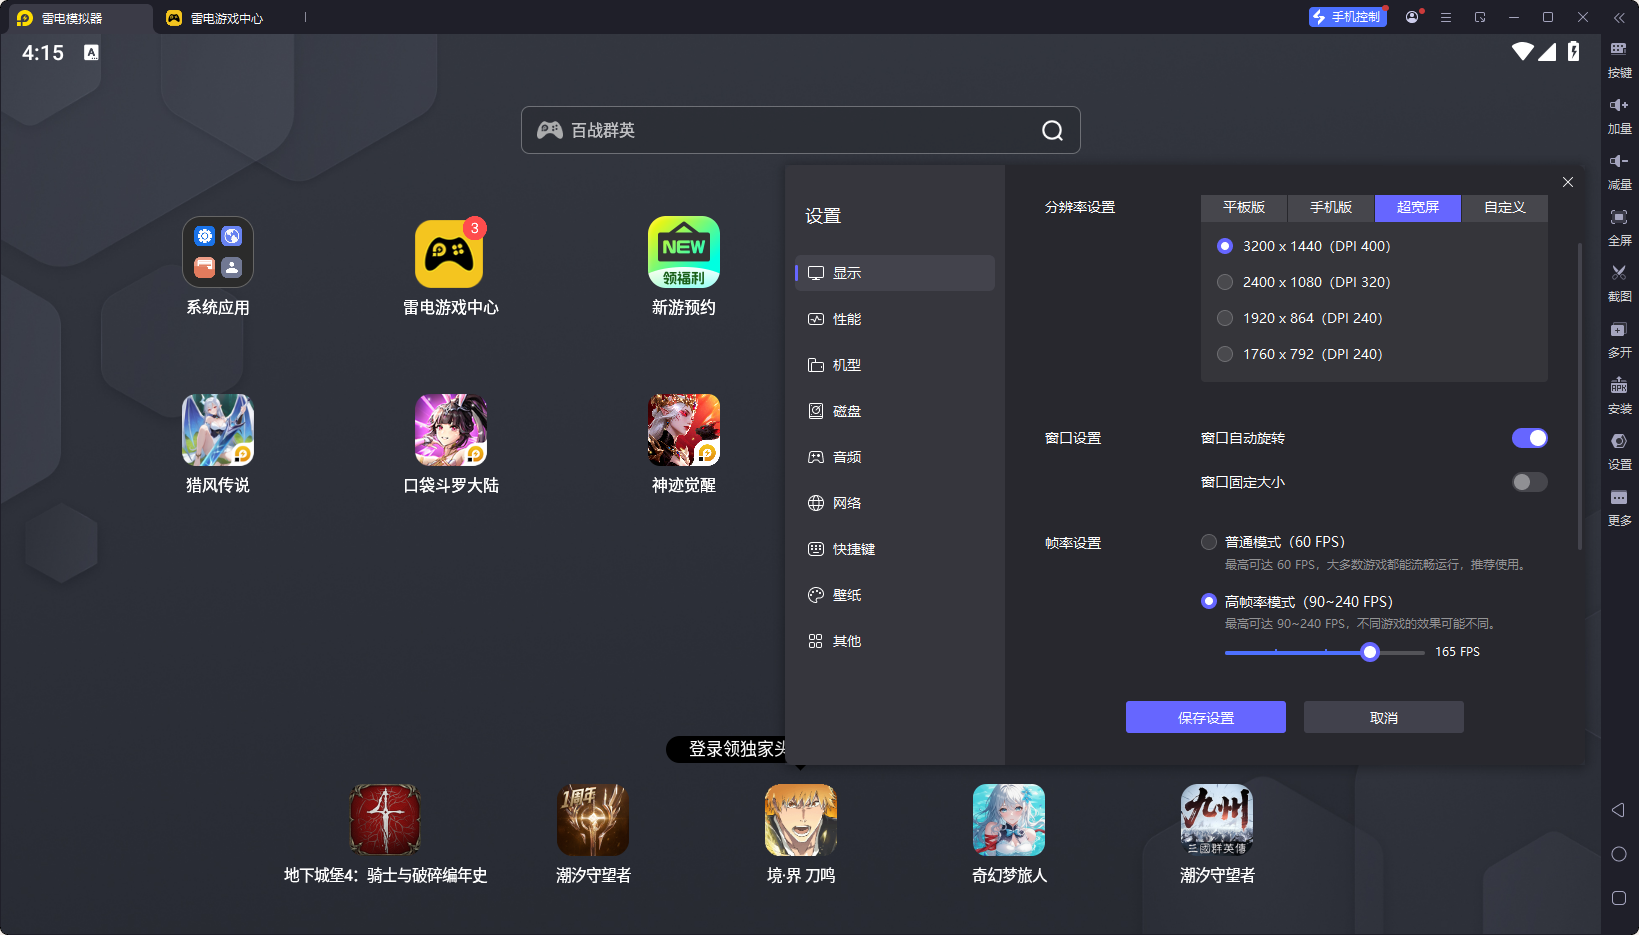Image resolution: width=1639 pixels, height=935 pixels.
Task: Show 更多 tools in the sidebar
Action: [x=1619, y=507]
